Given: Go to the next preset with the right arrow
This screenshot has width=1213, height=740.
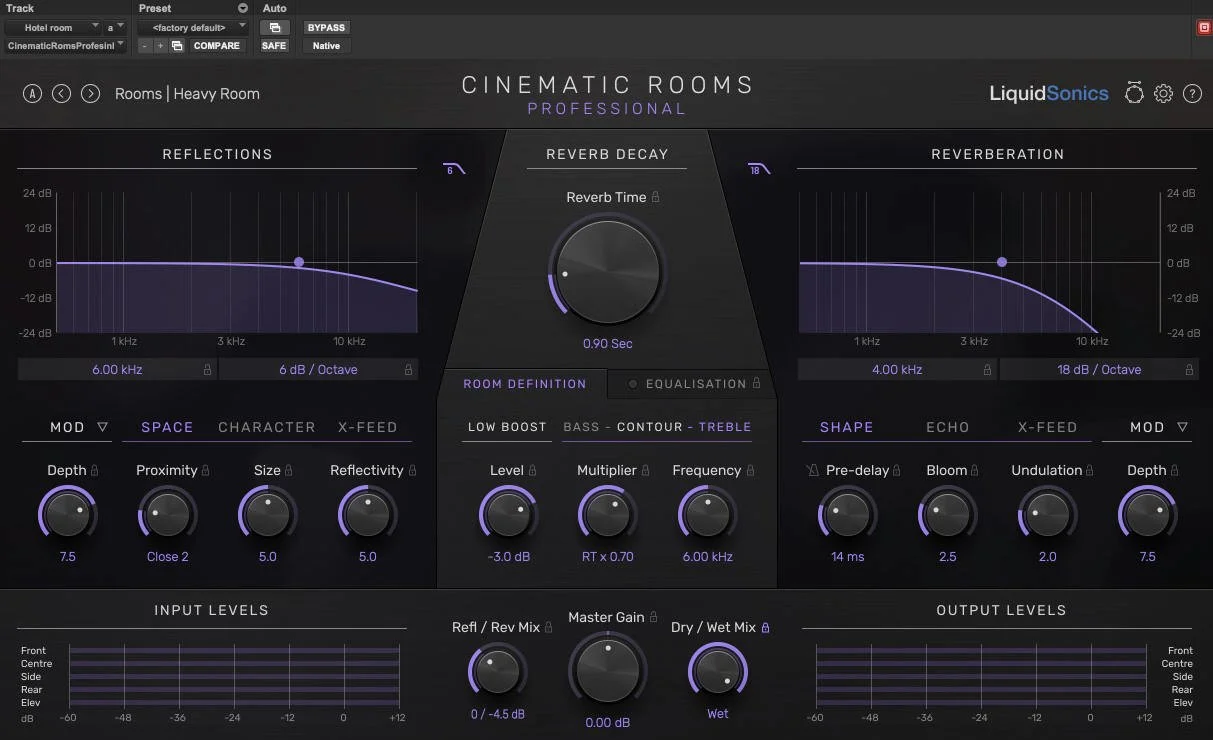Looking at the screenshot, I should pos(90,93).
